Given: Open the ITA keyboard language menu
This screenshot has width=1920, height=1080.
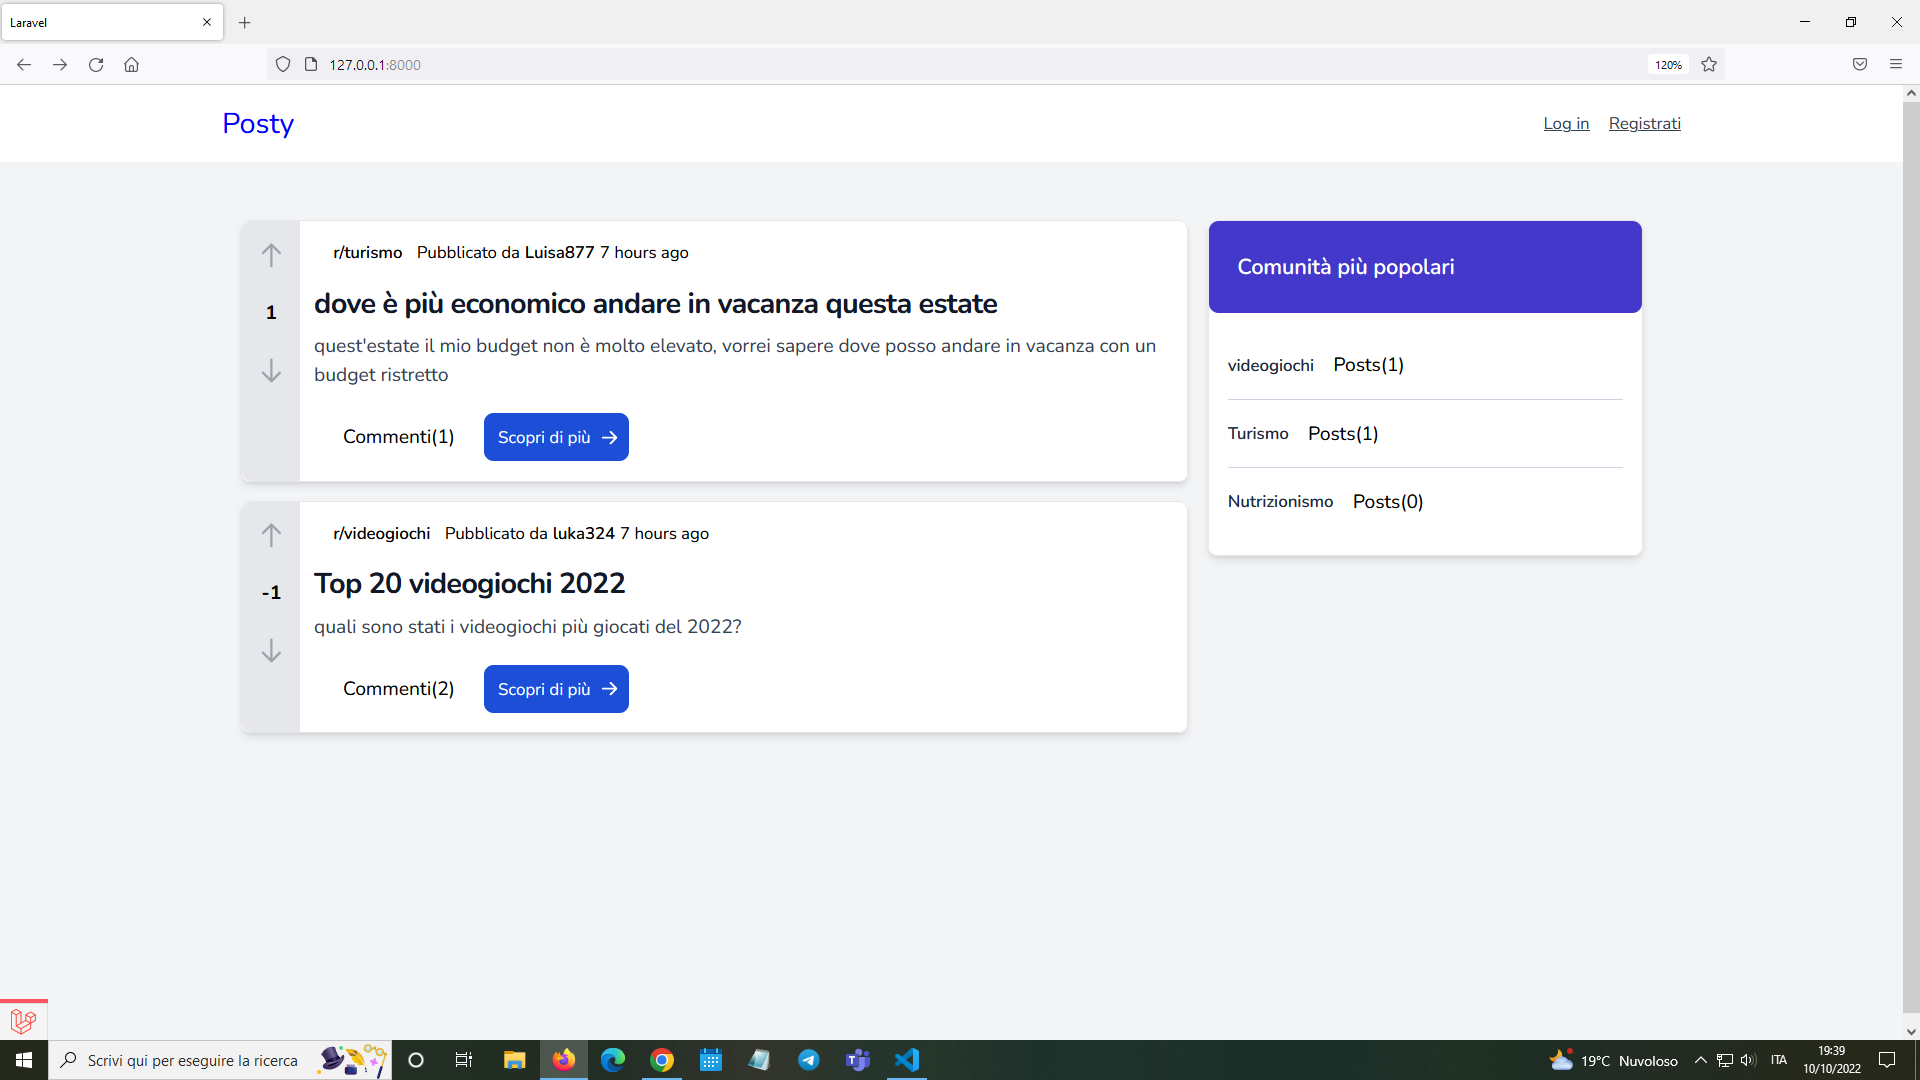Looking at the screenshot, I should [1779, 1060].
